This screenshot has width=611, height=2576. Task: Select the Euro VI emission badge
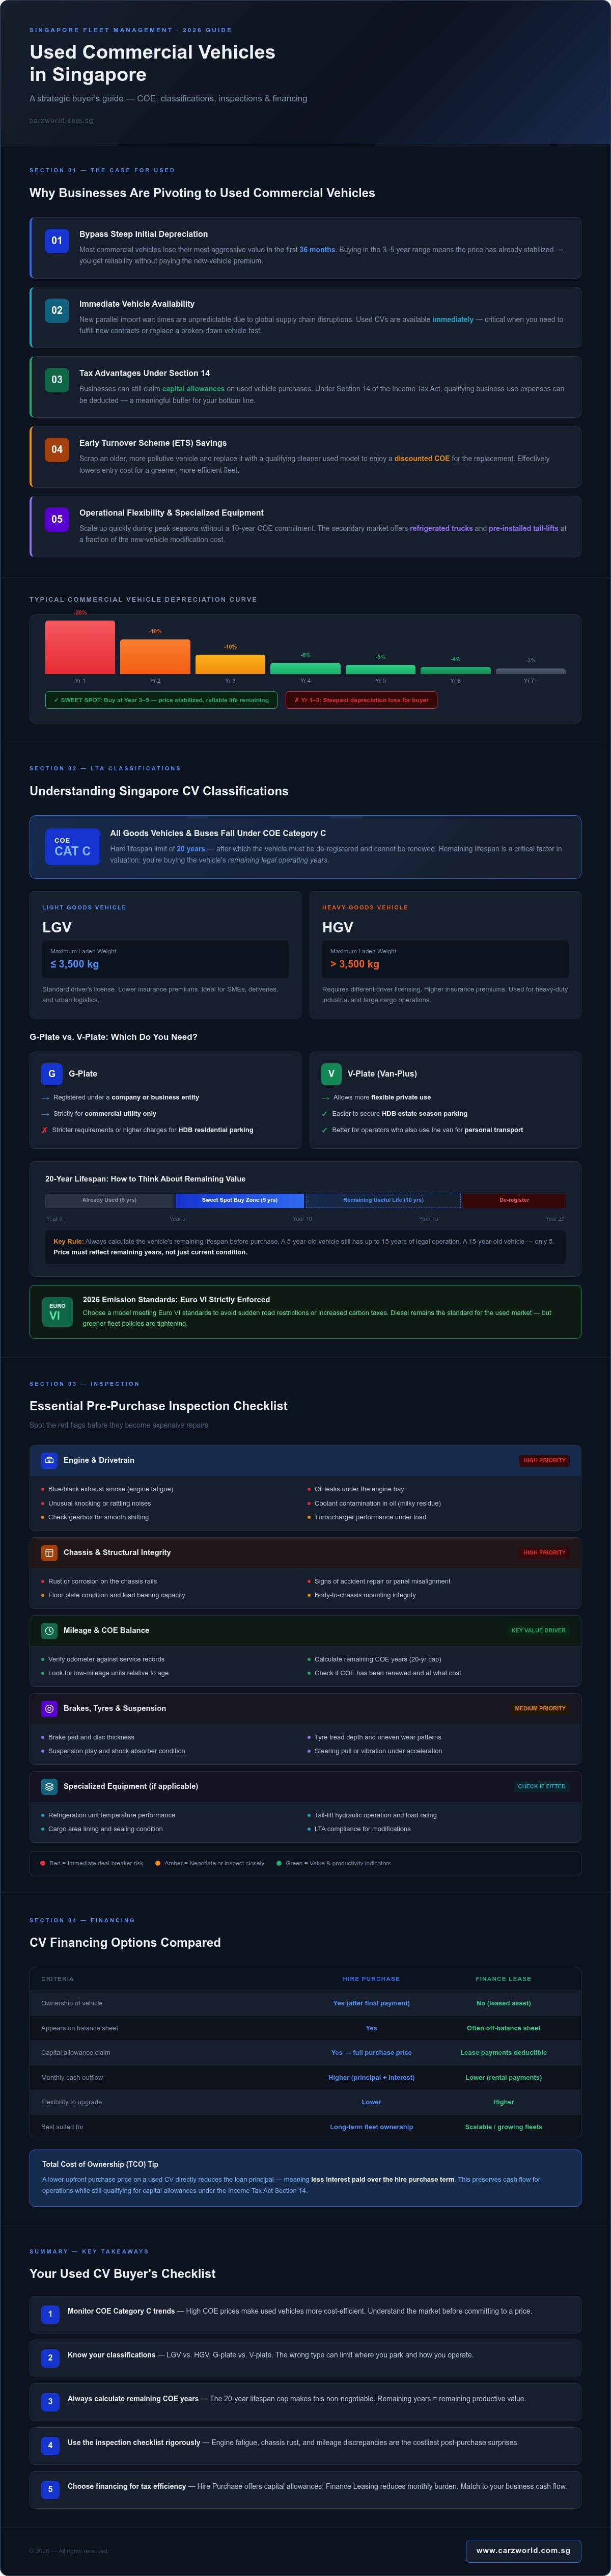tap(57, 1311)
